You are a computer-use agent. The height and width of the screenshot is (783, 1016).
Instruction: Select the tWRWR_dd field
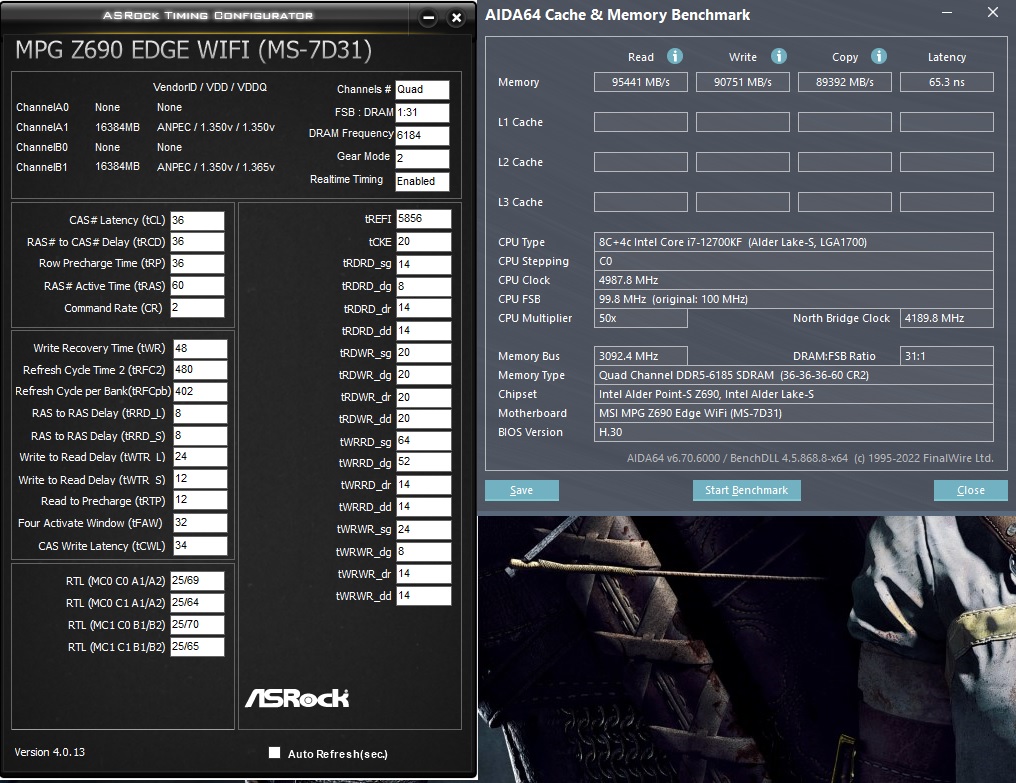[x=423, y=596]
